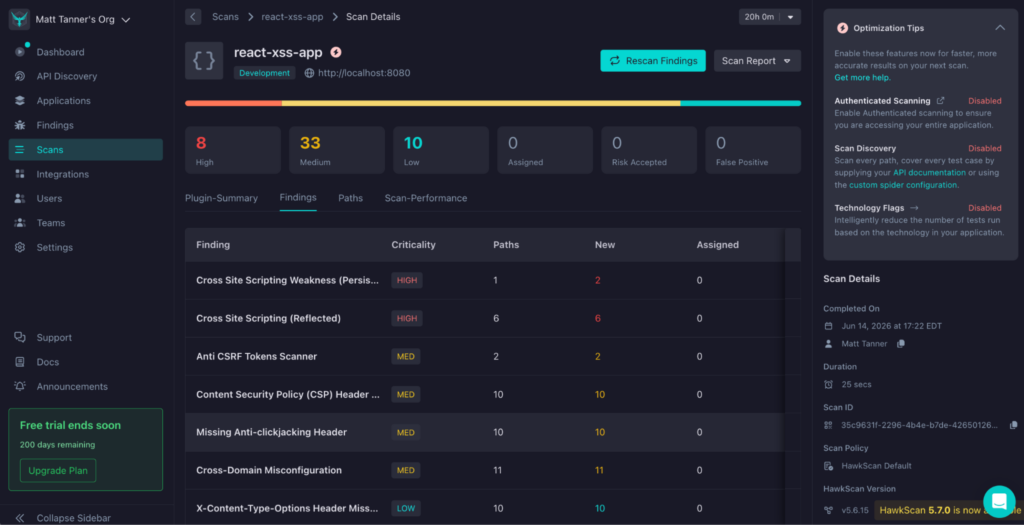Click the yellow Medium segment of severity bar
The image size is (1024, 525).
click(x=481, y=103)
